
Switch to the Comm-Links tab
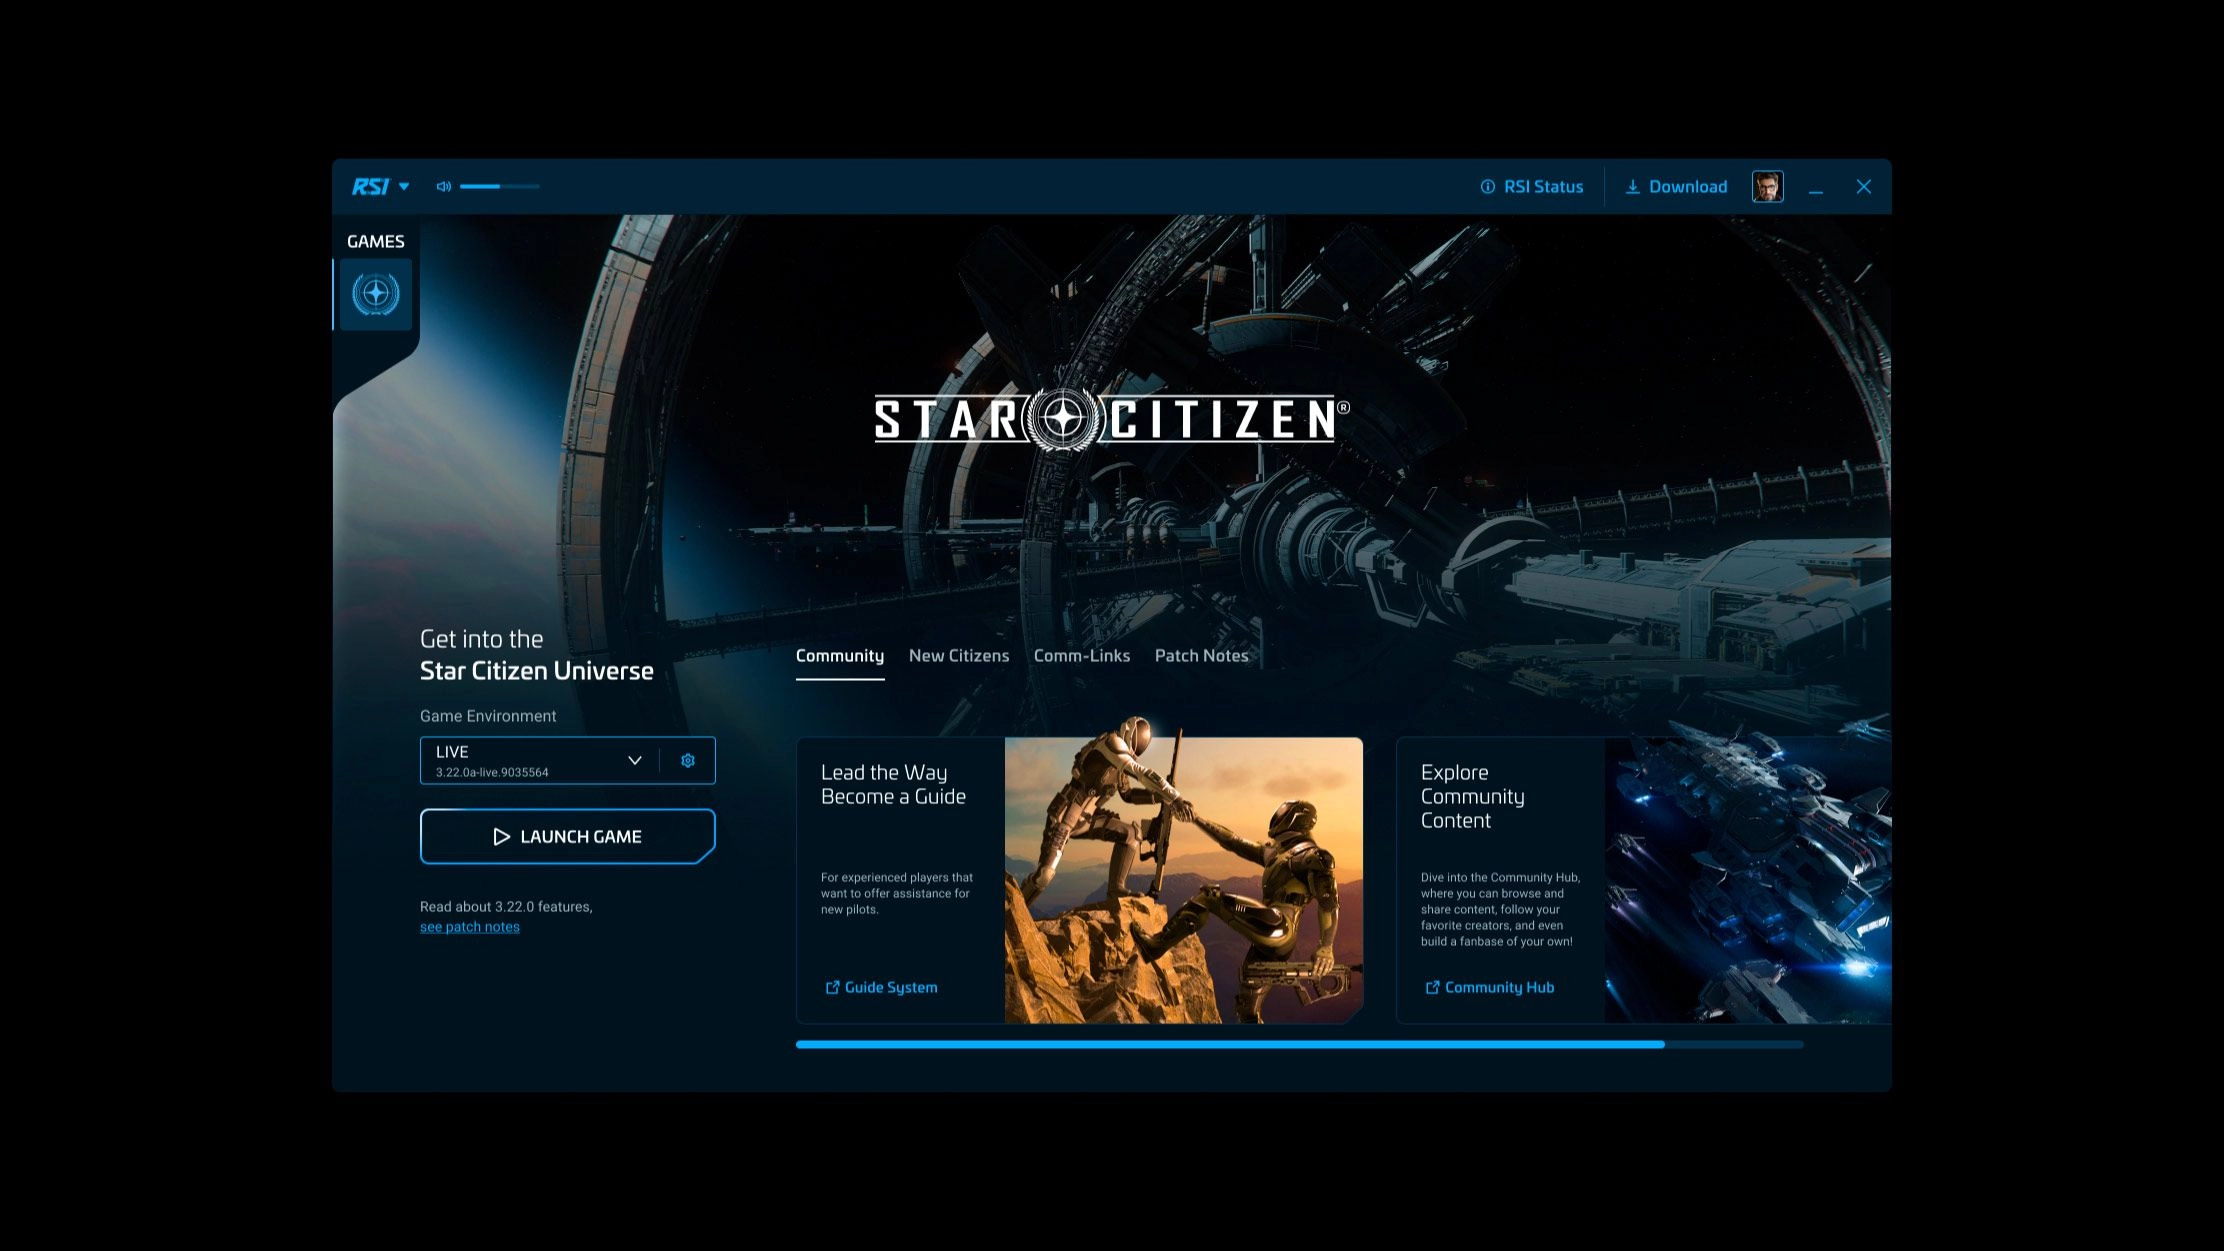point(1081,656)
